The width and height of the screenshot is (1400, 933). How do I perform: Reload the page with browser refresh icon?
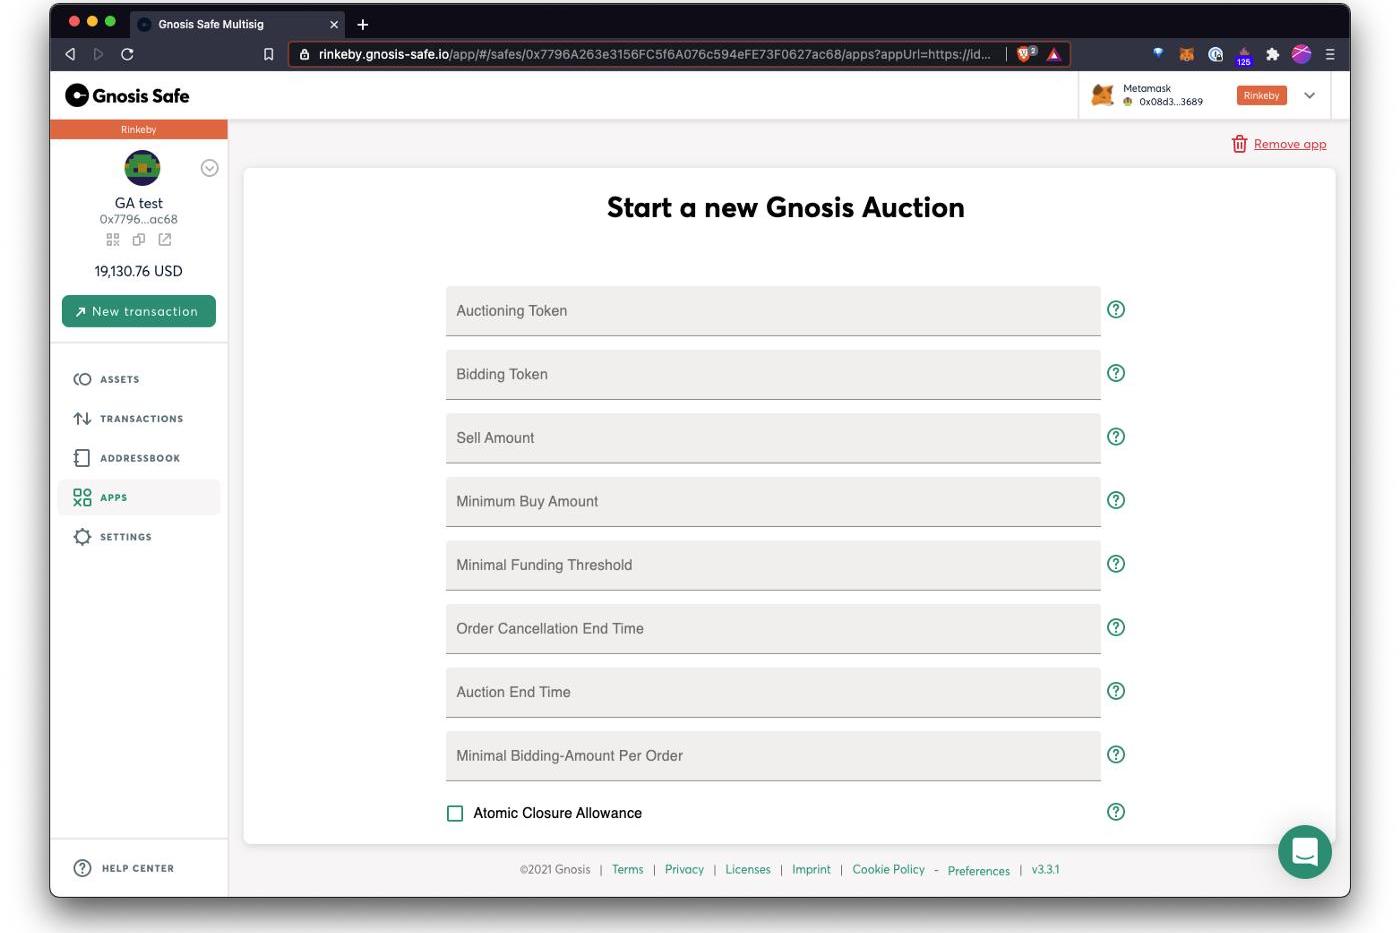click(127, 54)
